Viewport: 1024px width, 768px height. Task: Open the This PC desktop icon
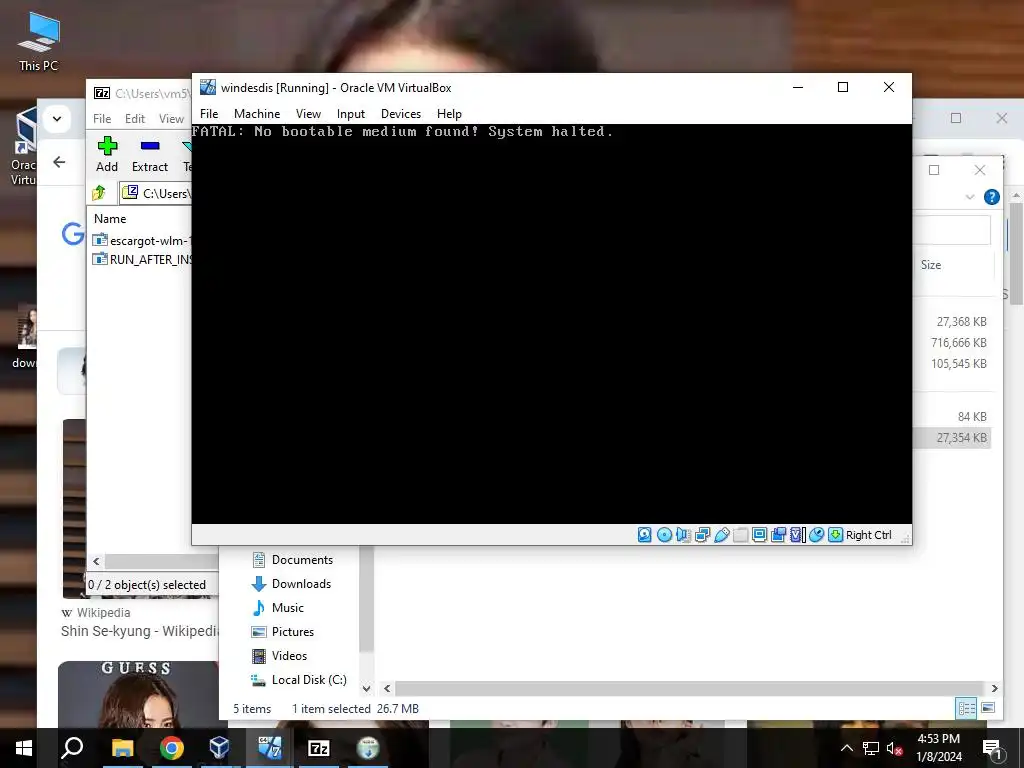[x=38, y=42]
